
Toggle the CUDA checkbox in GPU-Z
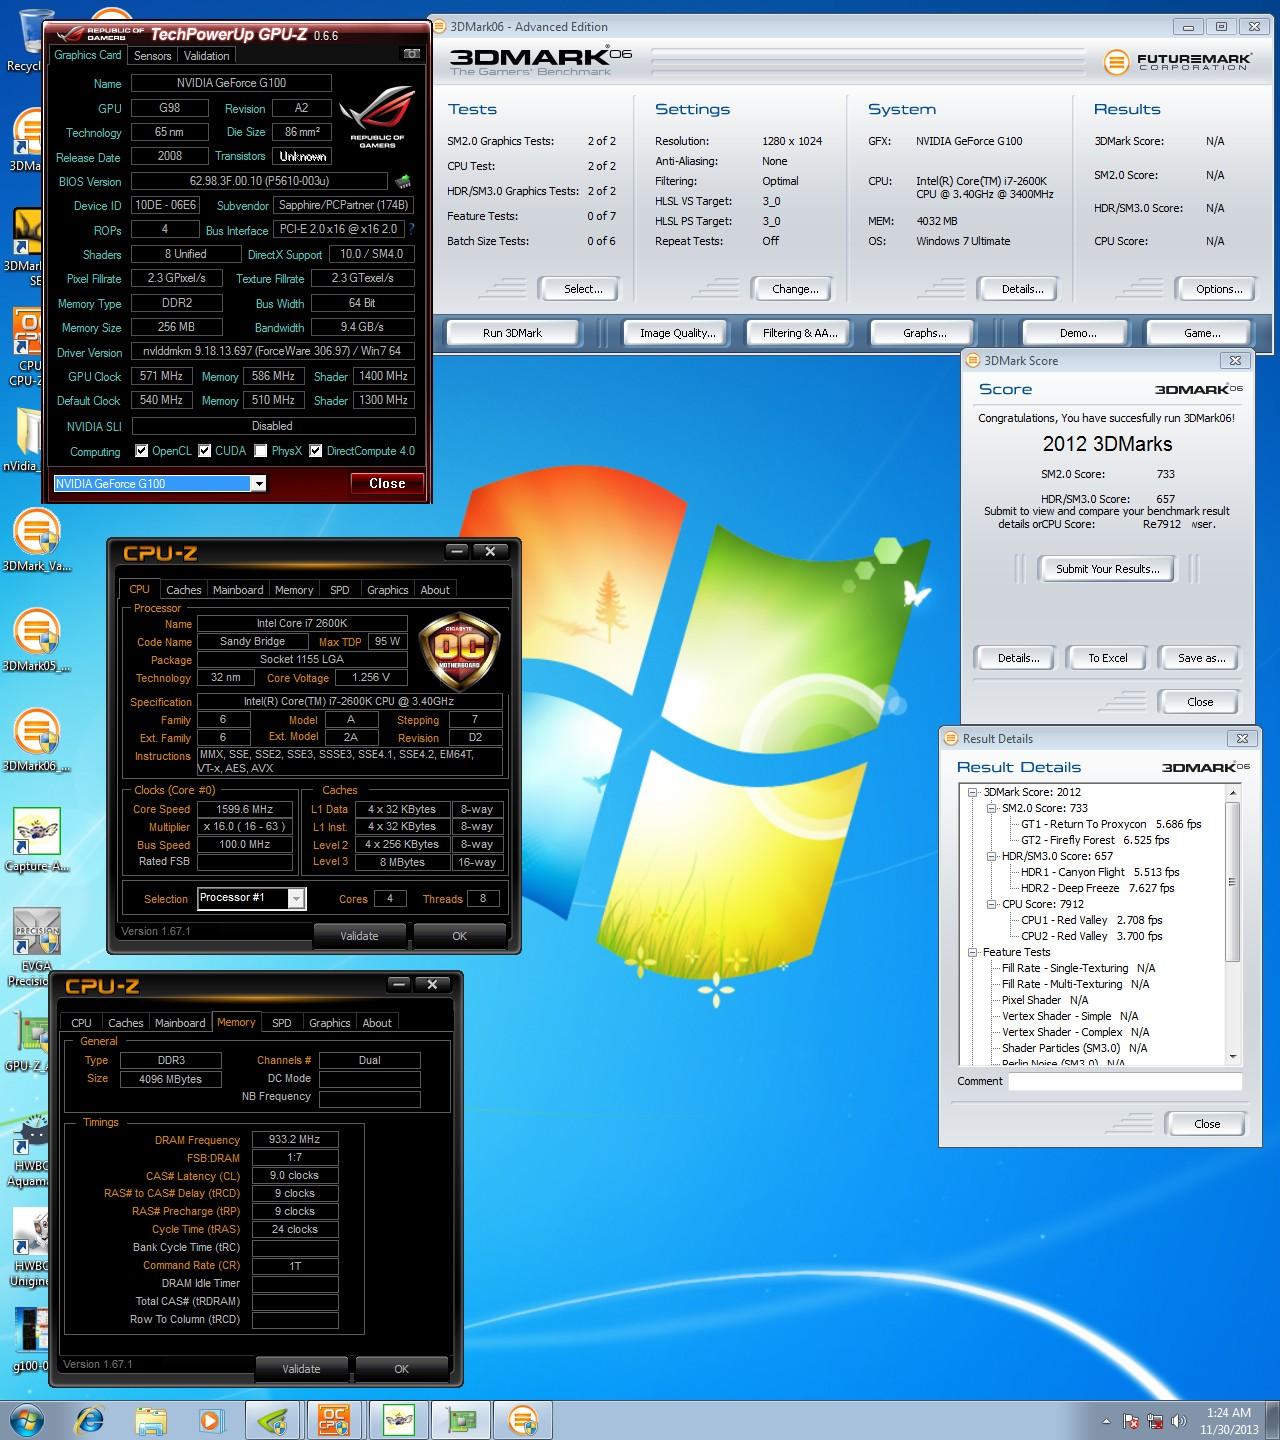click(205, 451)
